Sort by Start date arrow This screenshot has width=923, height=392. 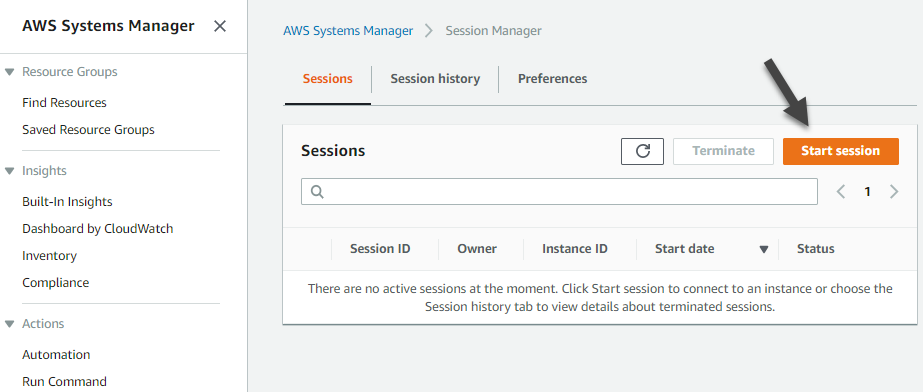point(764,250)
